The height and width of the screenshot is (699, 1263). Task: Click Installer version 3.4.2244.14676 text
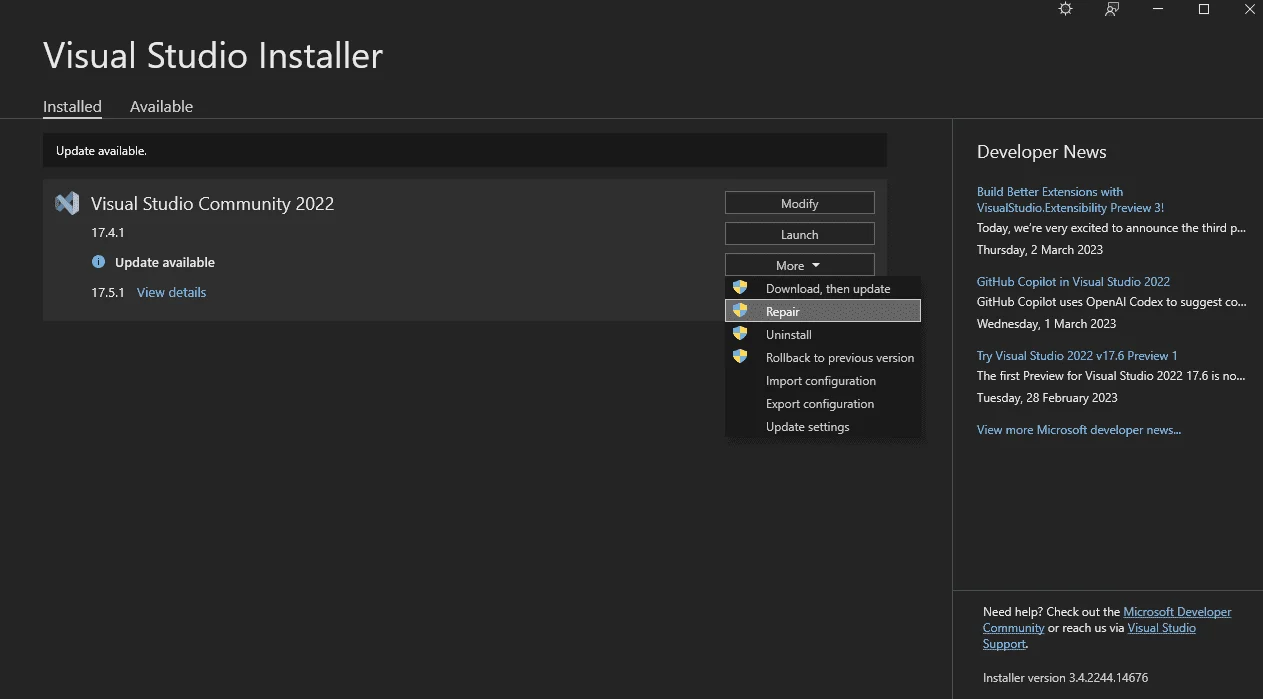tap(1065, 677)
